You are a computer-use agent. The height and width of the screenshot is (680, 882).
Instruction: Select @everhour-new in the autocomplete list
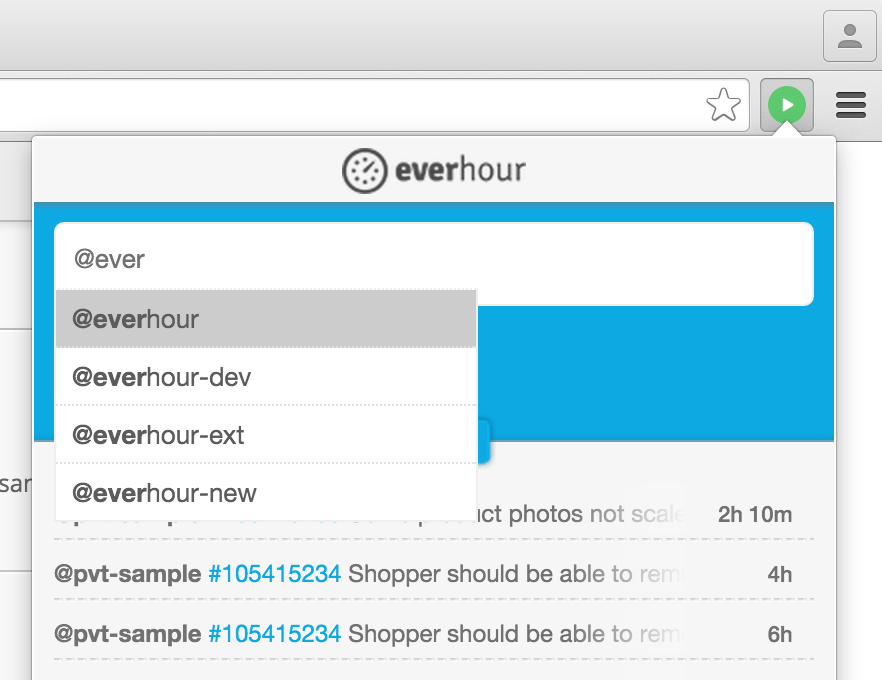266,493
